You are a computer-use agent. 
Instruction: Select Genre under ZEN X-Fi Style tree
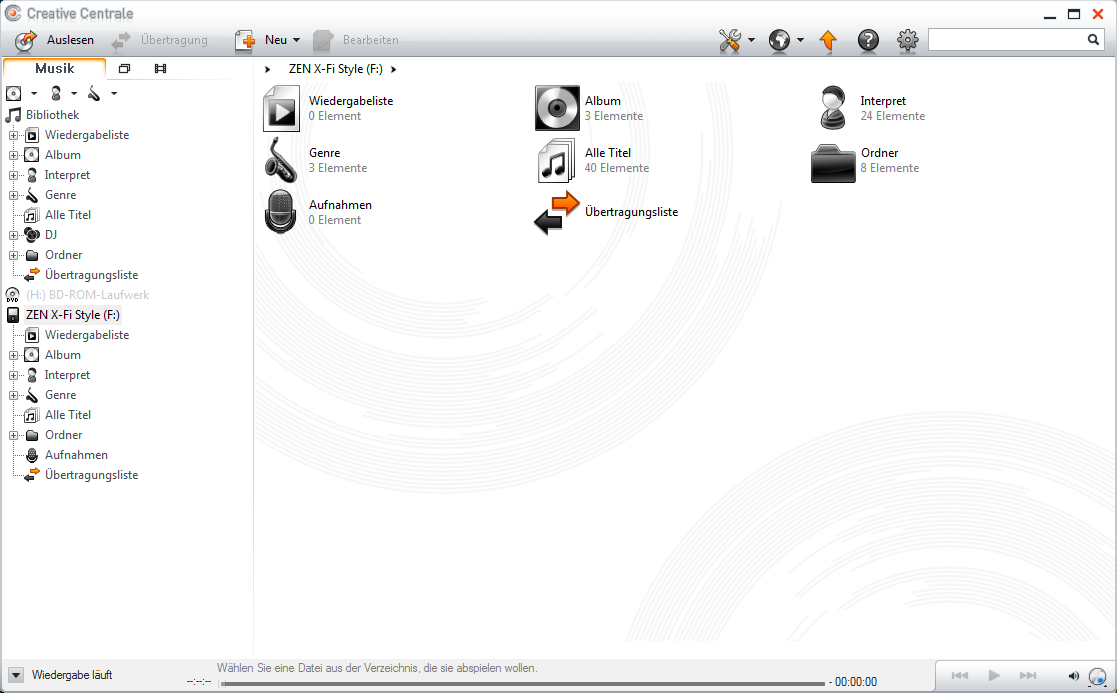[61, 395]
